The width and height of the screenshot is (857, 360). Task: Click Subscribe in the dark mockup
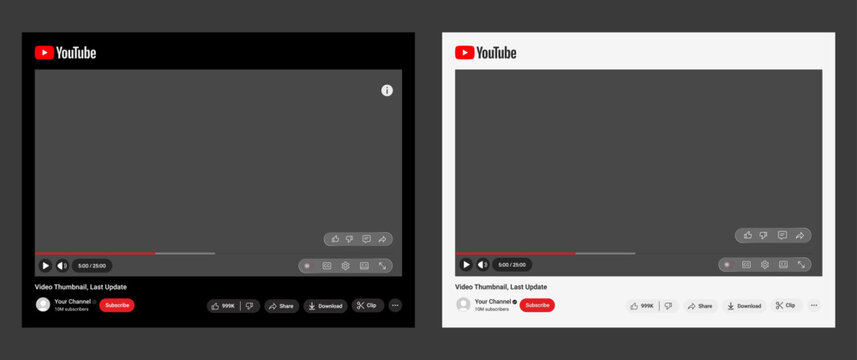point(117,305)
